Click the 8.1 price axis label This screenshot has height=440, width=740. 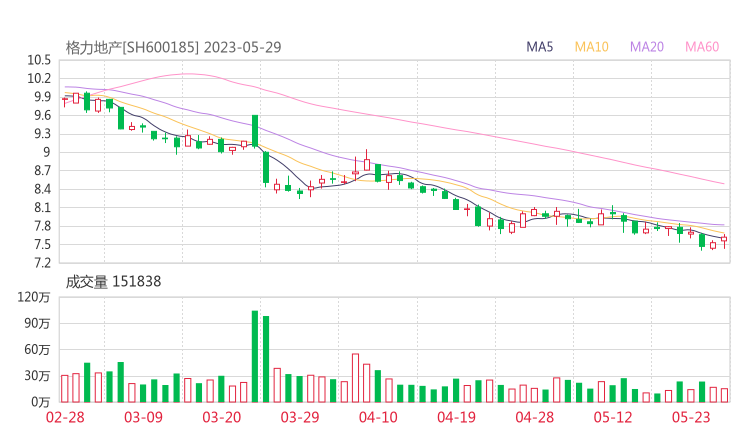point(42,208)
